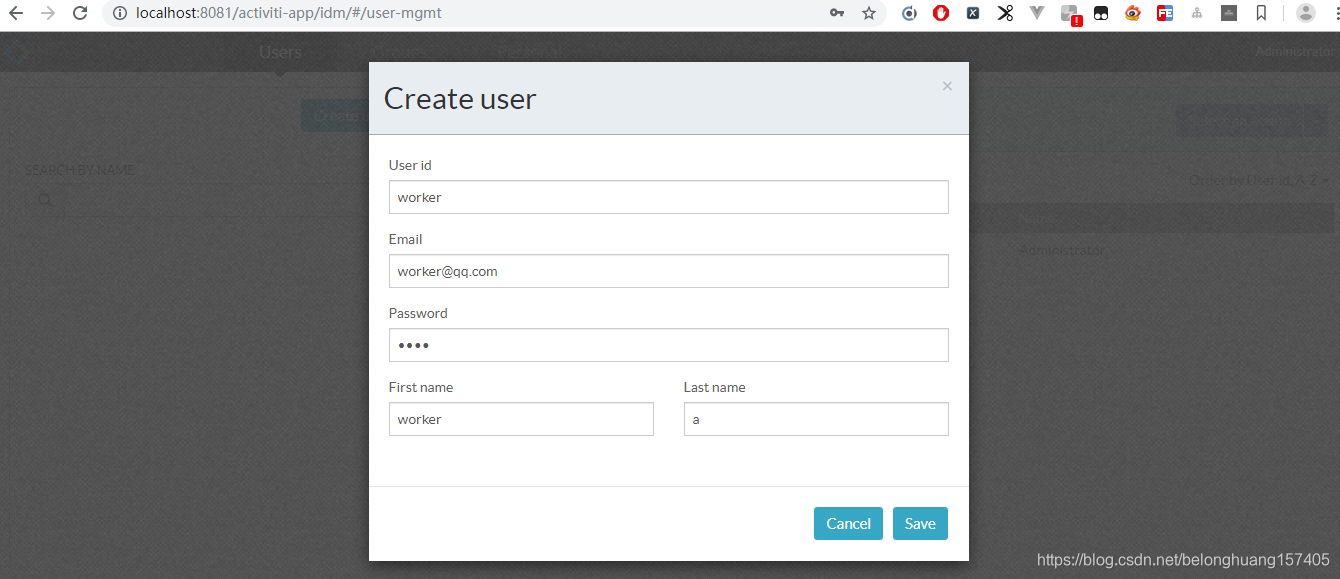Screen dimensions: 1340x579
Task: Go back using the browser back arrow
Action: point(16,13)
